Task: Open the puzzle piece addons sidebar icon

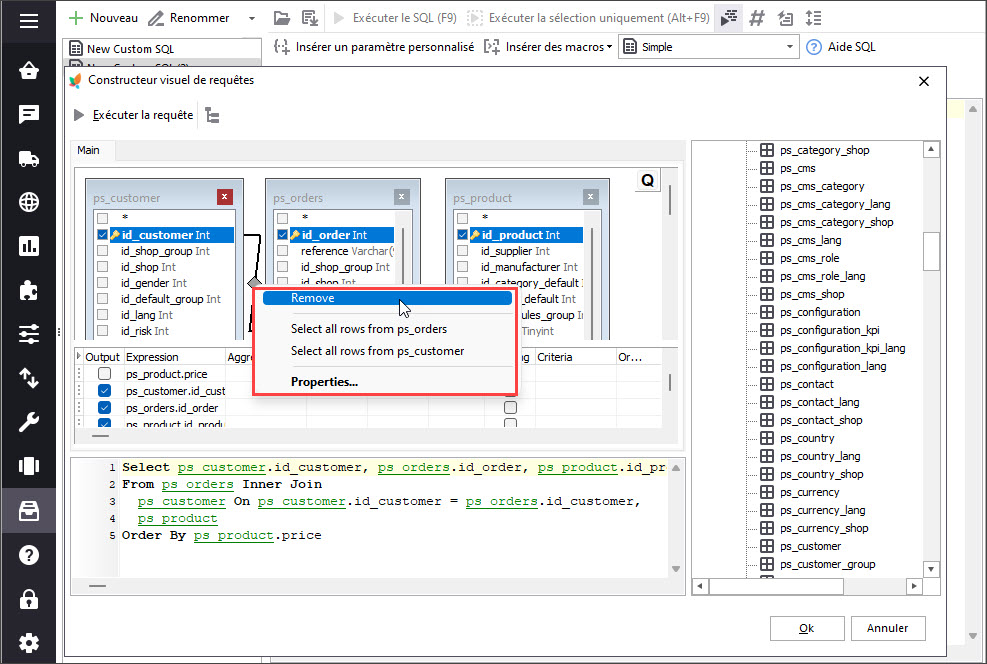Action: click(x=29, y=290)
